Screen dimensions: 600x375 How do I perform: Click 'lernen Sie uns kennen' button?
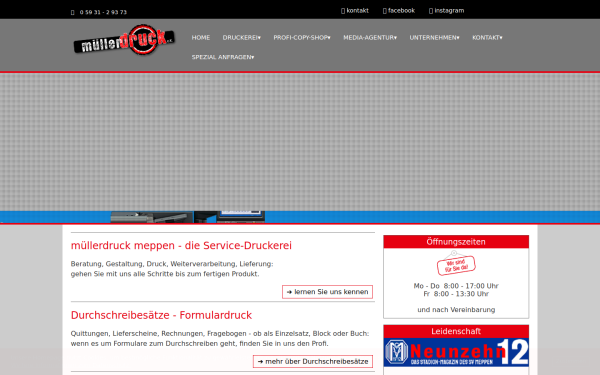(328, 292)
